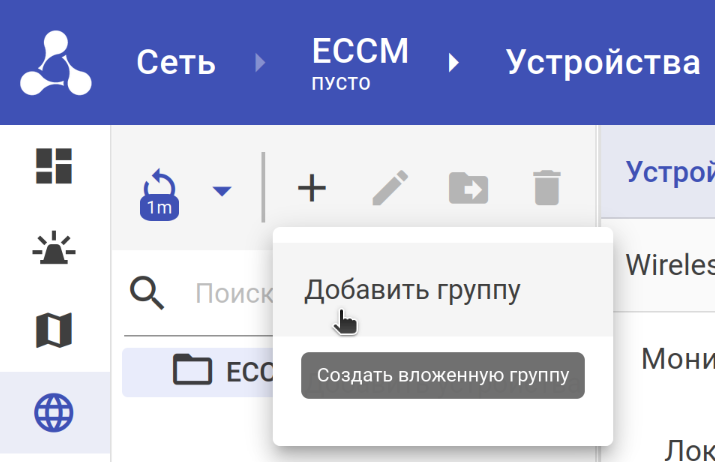Switch to the Устройства tab

point(670,172)
